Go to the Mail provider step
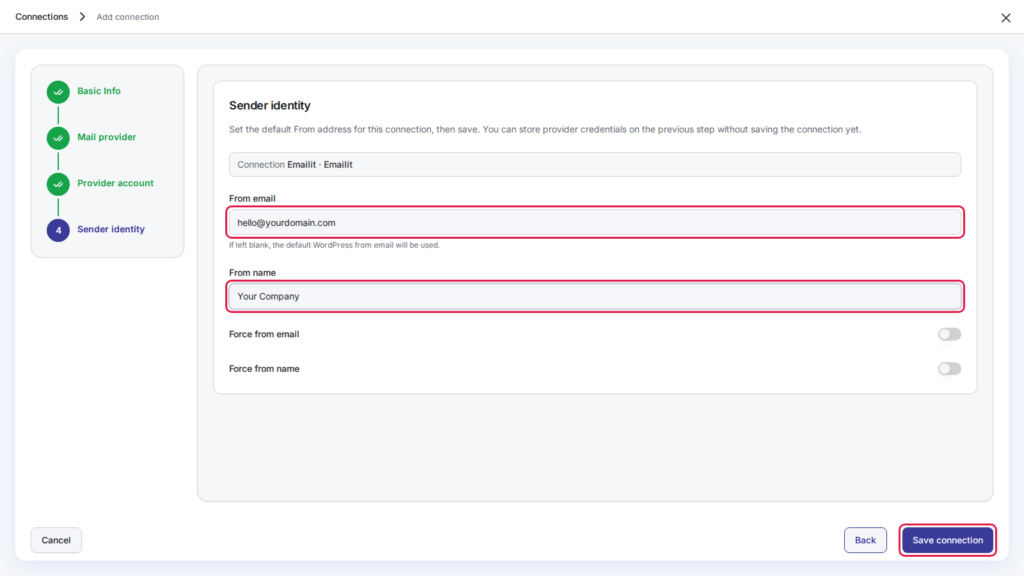 (106, 137)
